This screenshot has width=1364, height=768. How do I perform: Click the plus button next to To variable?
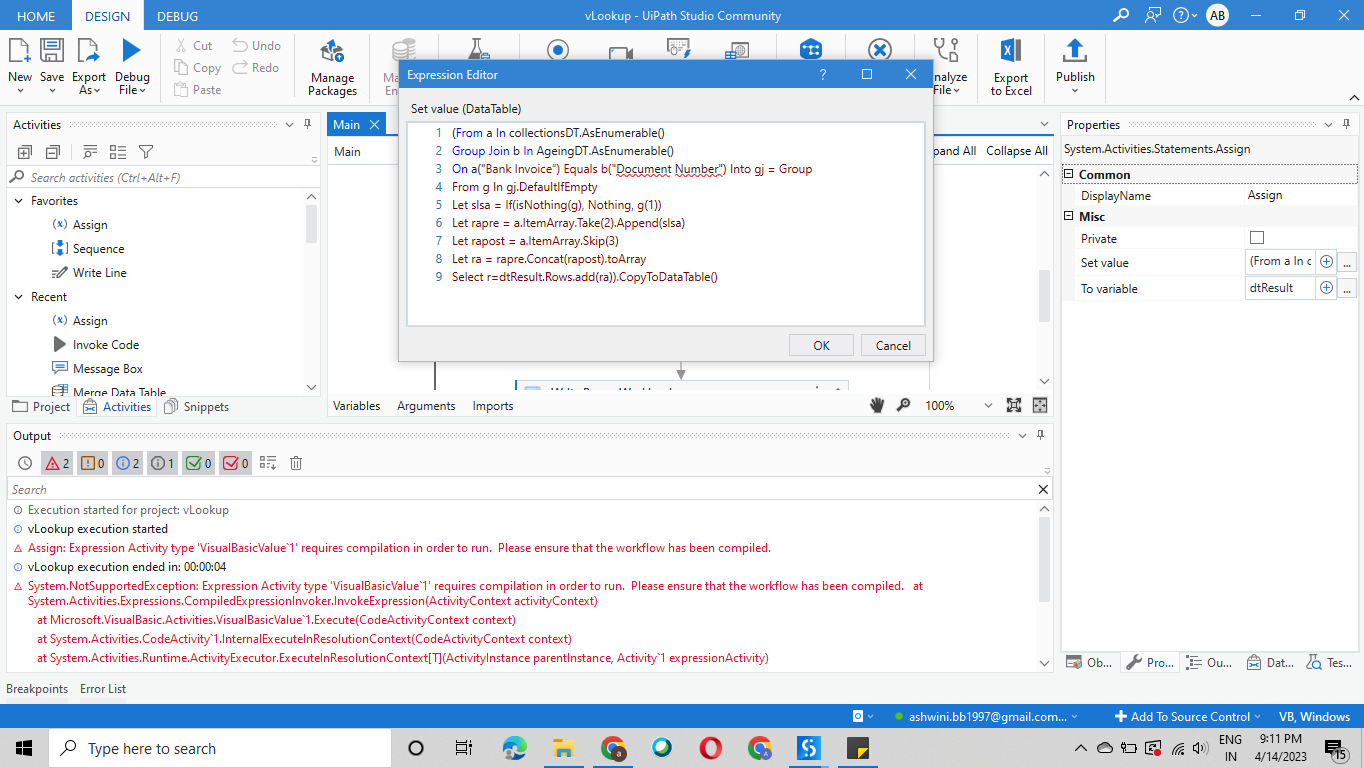pos(1327,288)
